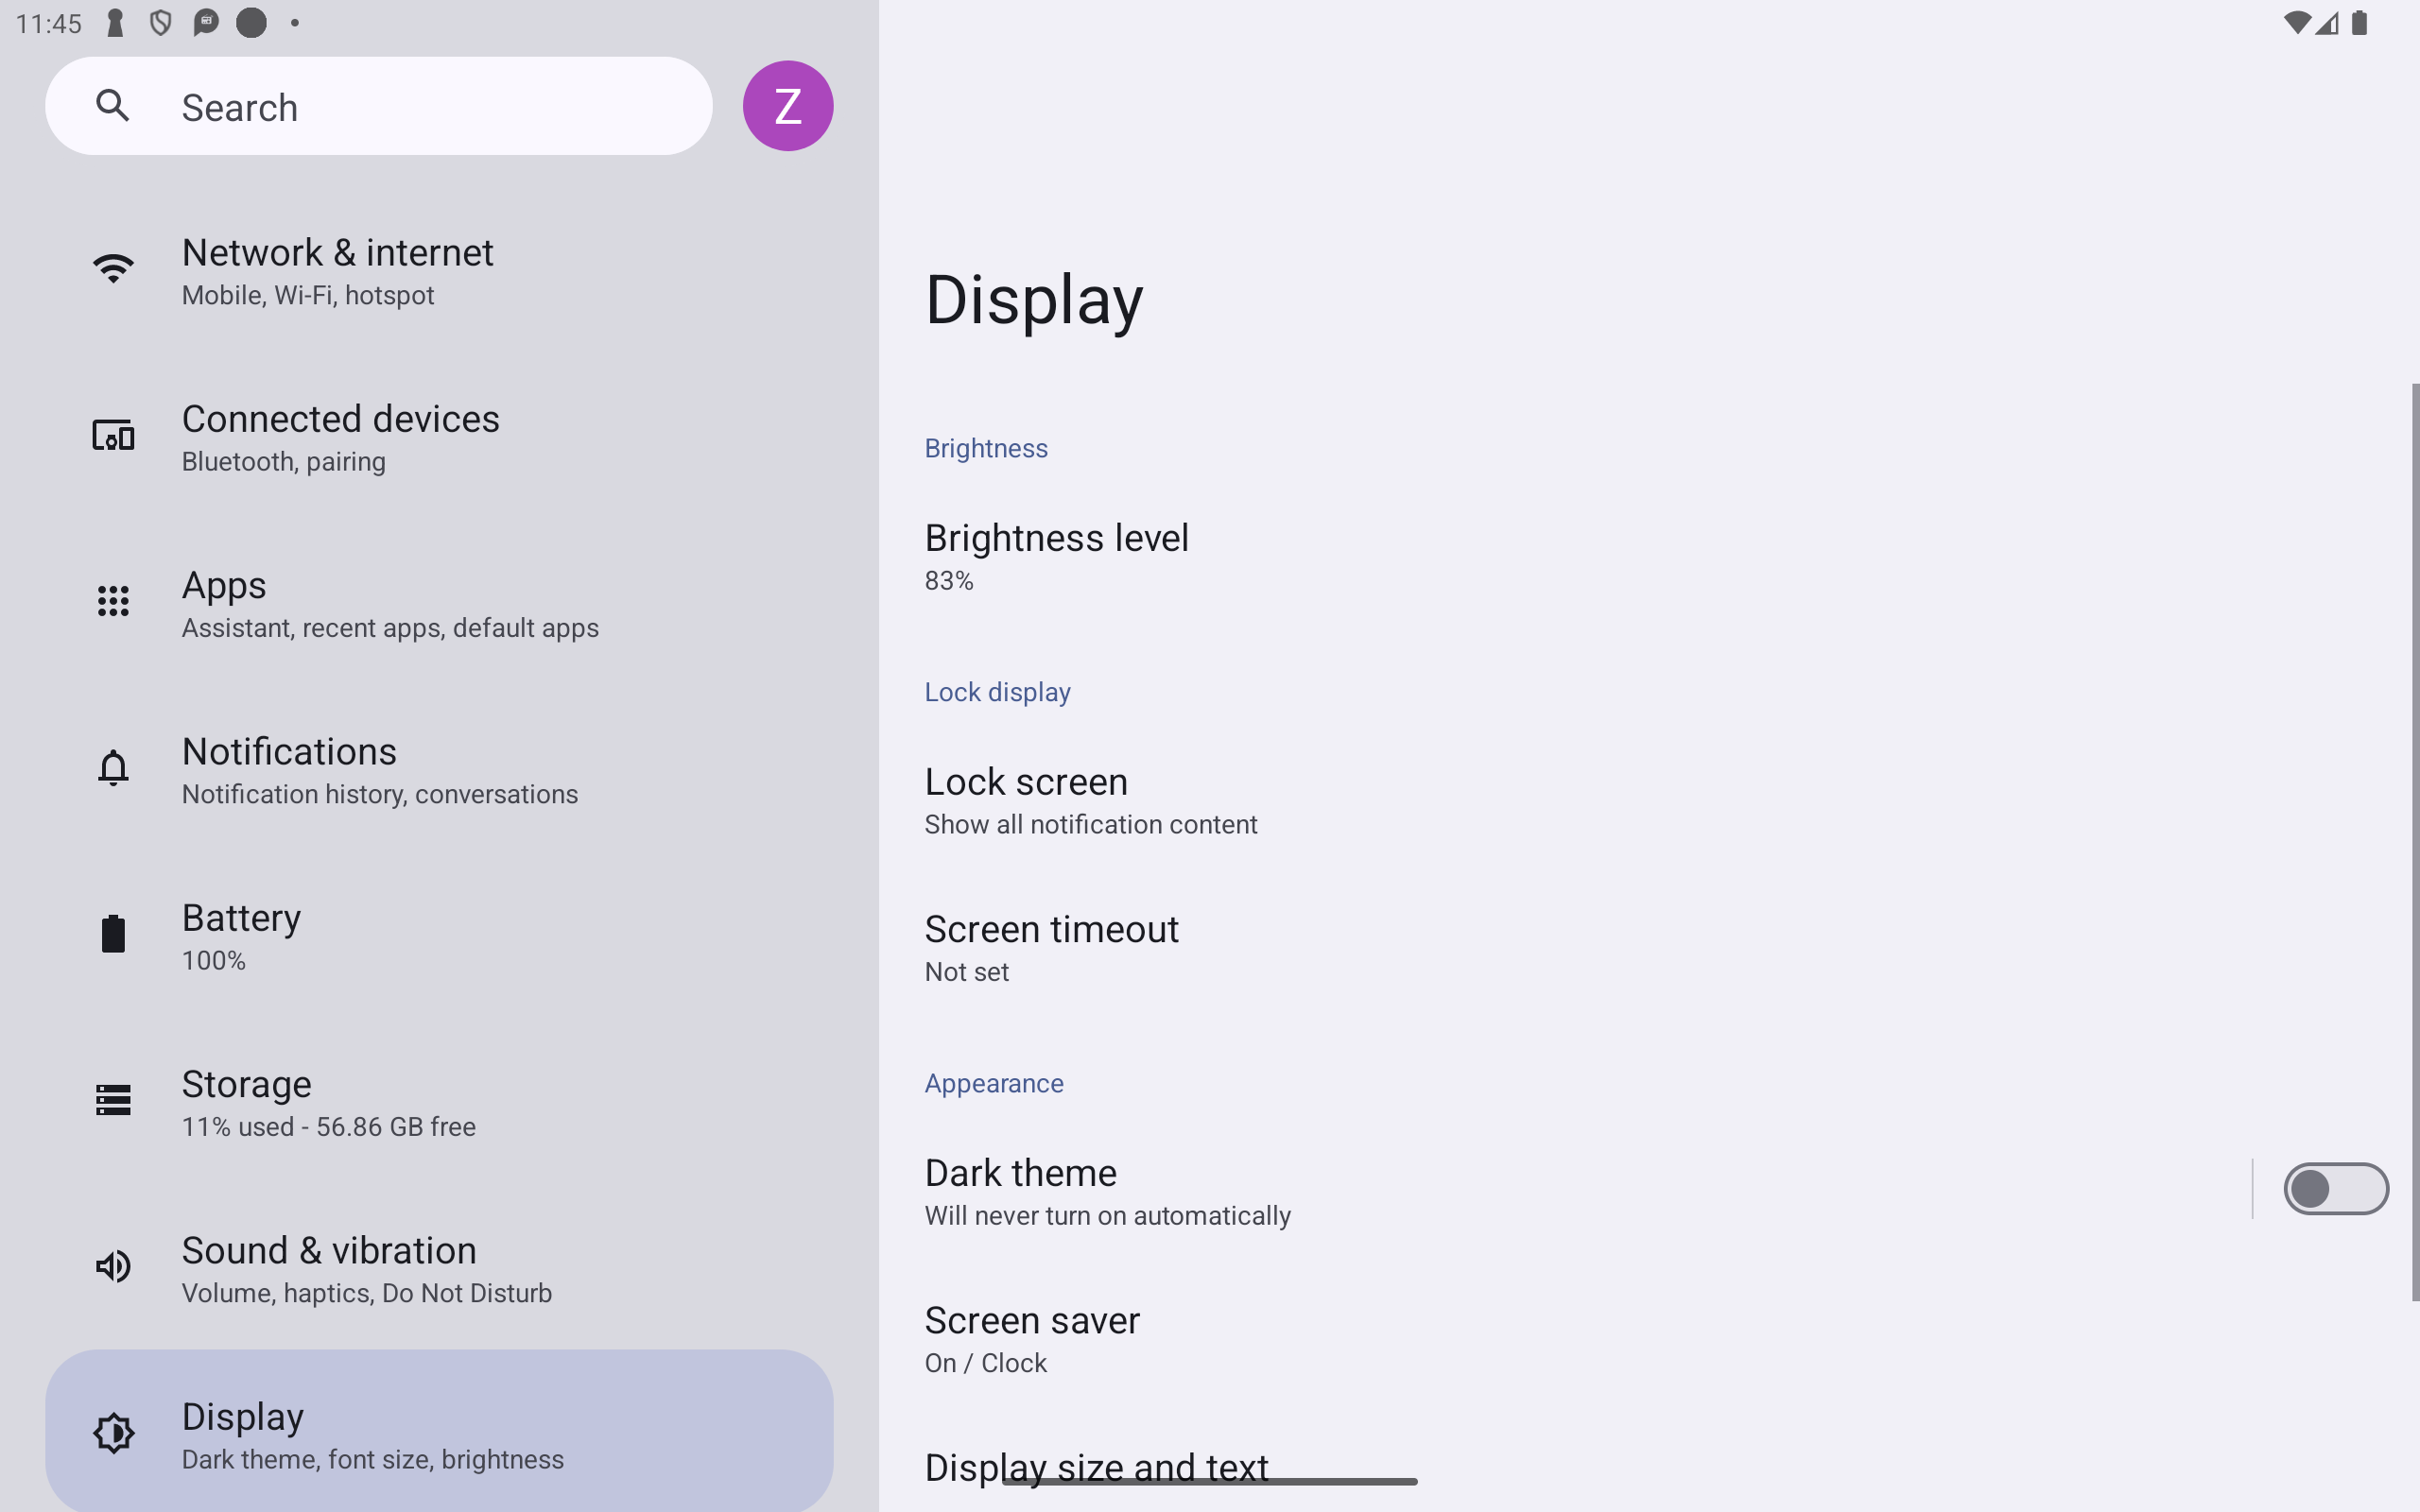Focus the Search settings field
Viewport: 2420px width, 1512px height.
[379, 106]
